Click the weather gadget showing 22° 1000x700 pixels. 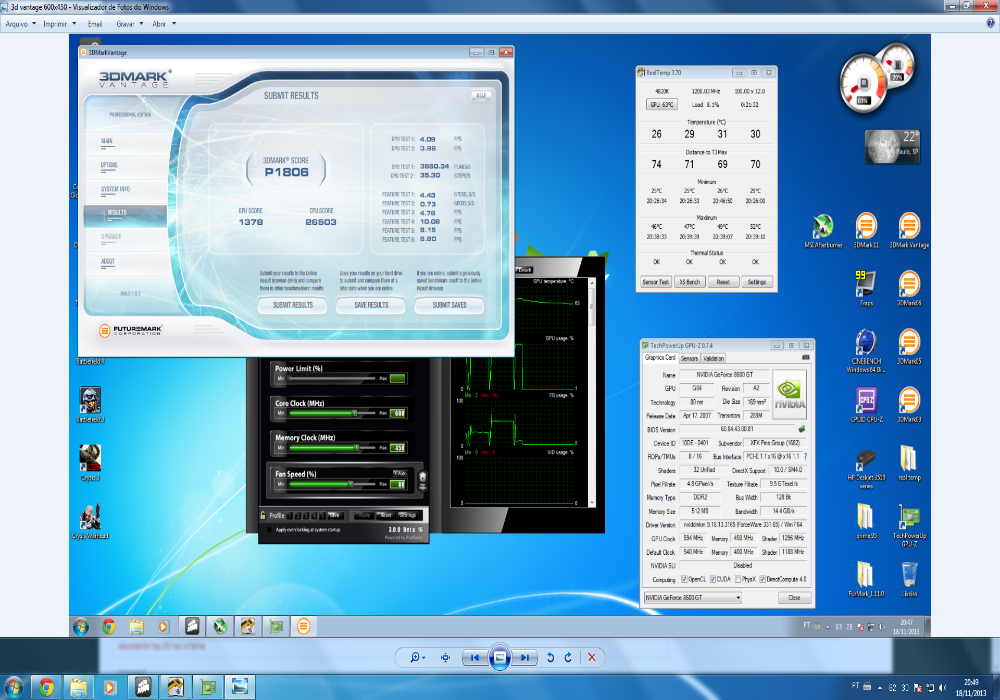[x=892, y=146]
